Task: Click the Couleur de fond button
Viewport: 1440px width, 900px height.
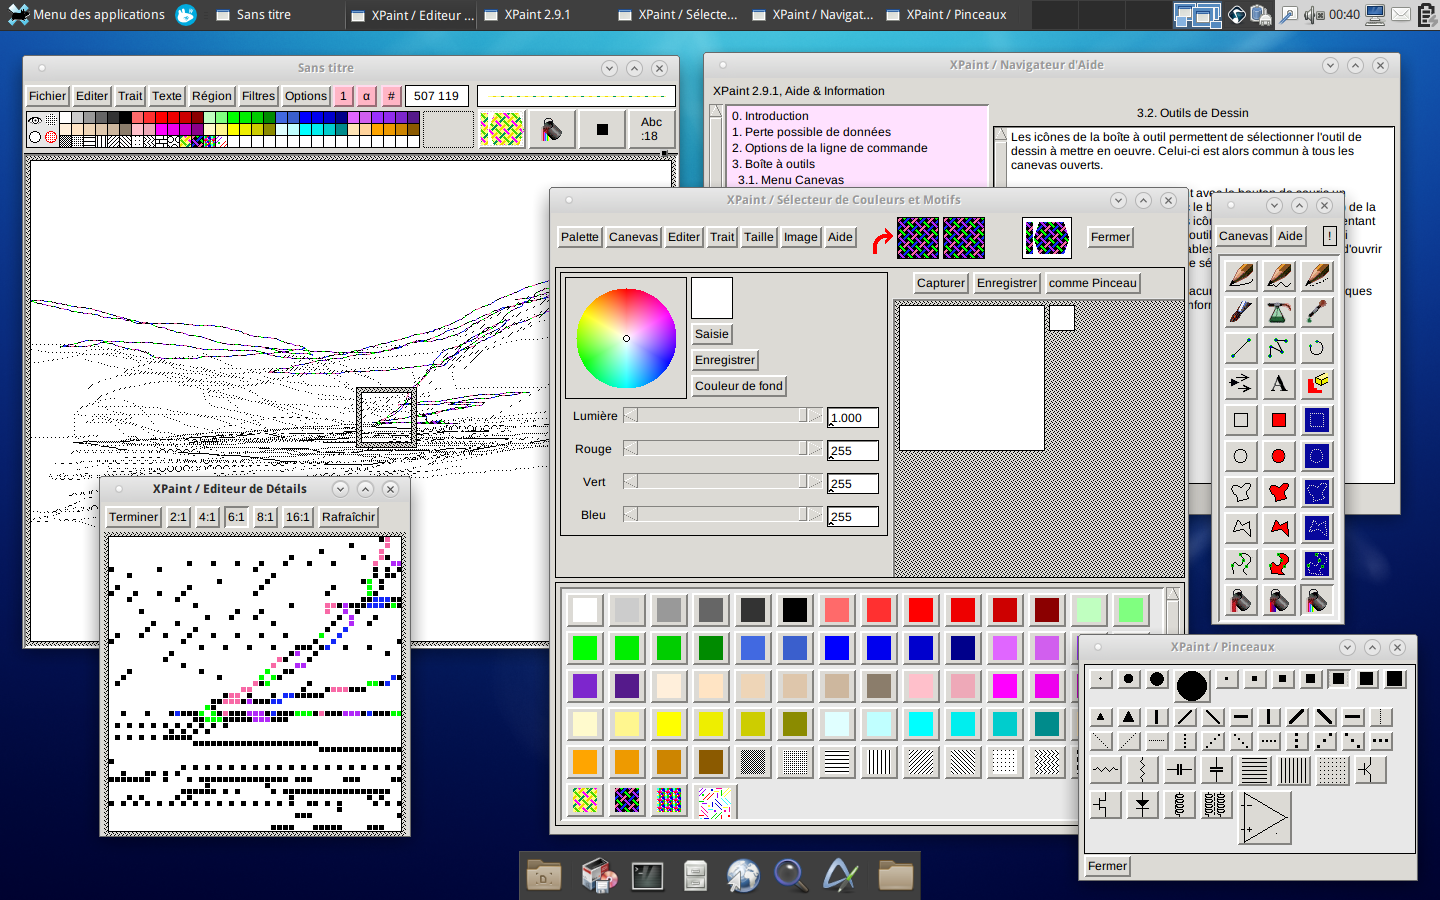Action: tap(739, 386)
